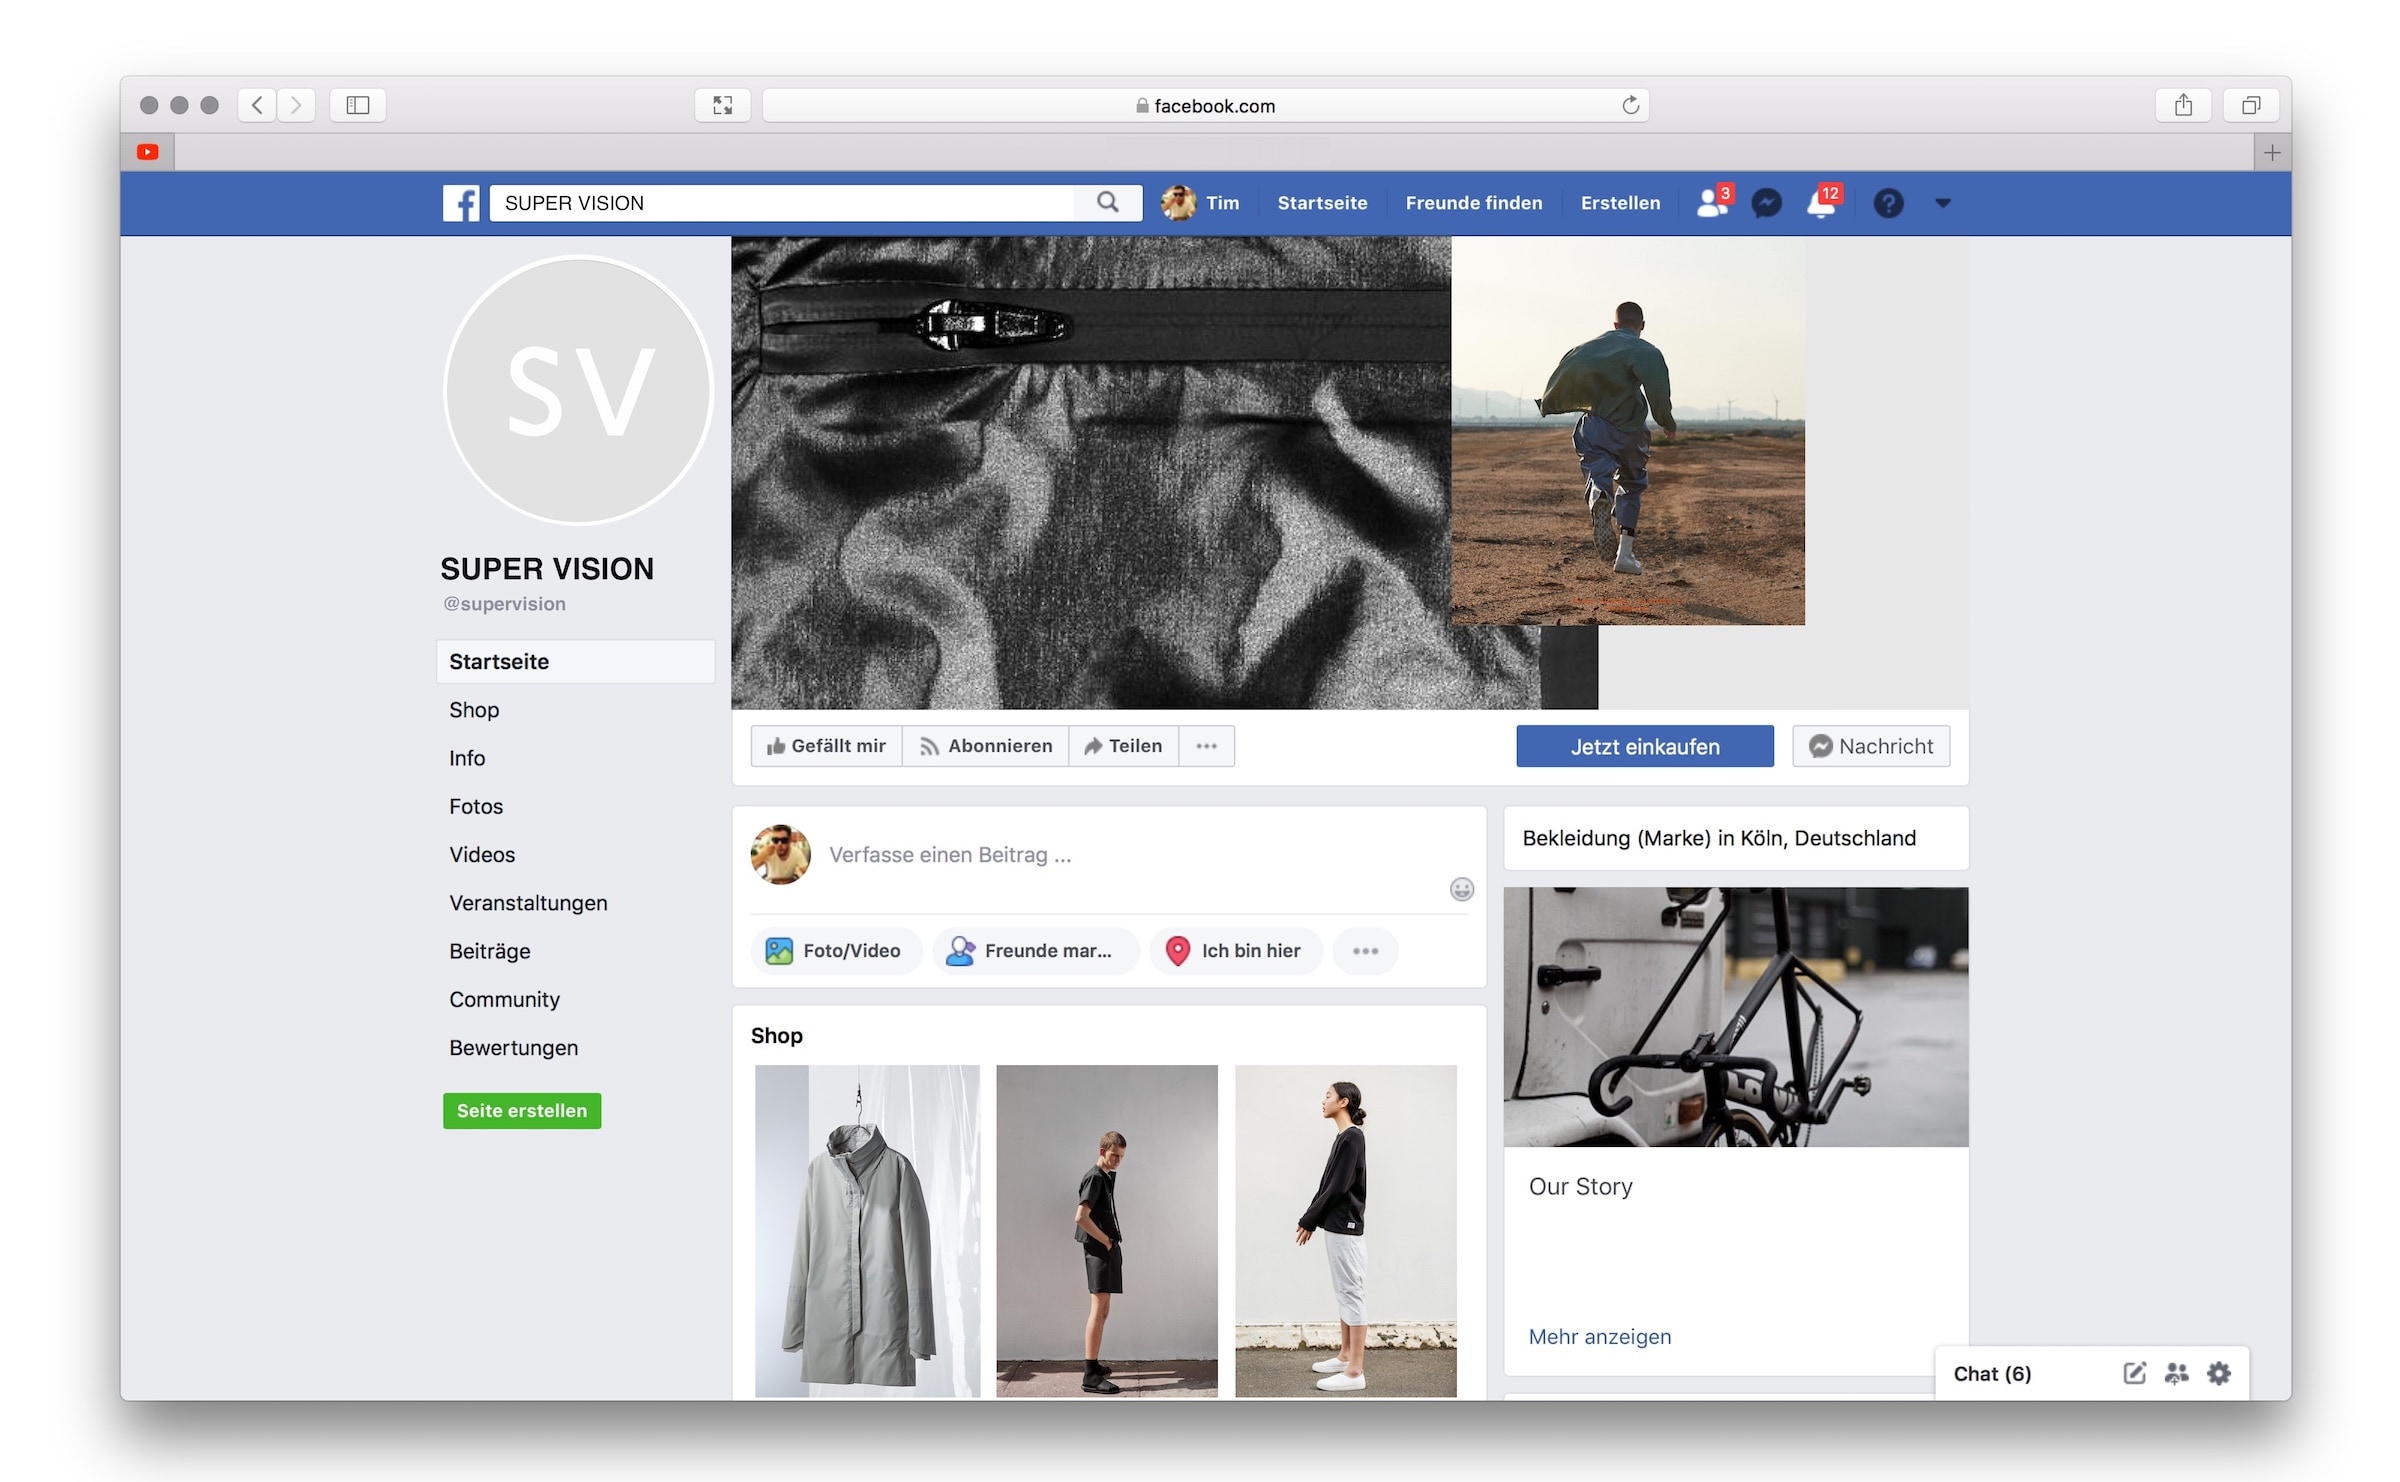Open Shop in left page menu
The height and width of the screenshot is (1482, 2400).
(474, 710)
